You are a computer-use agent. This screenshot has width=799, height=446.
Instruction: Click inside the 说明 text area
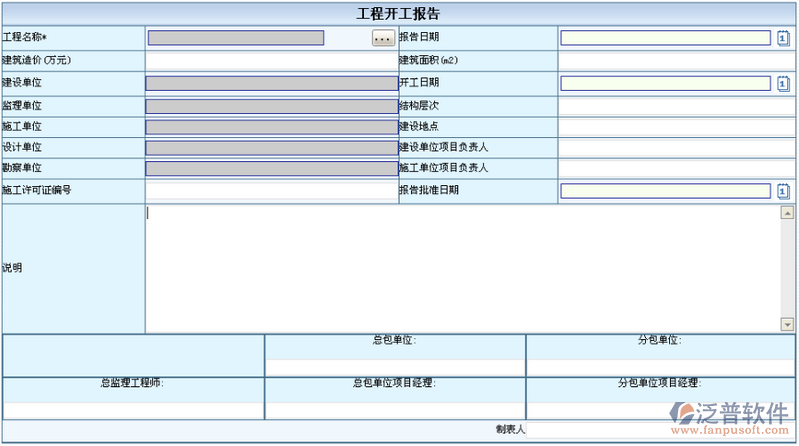463,269
